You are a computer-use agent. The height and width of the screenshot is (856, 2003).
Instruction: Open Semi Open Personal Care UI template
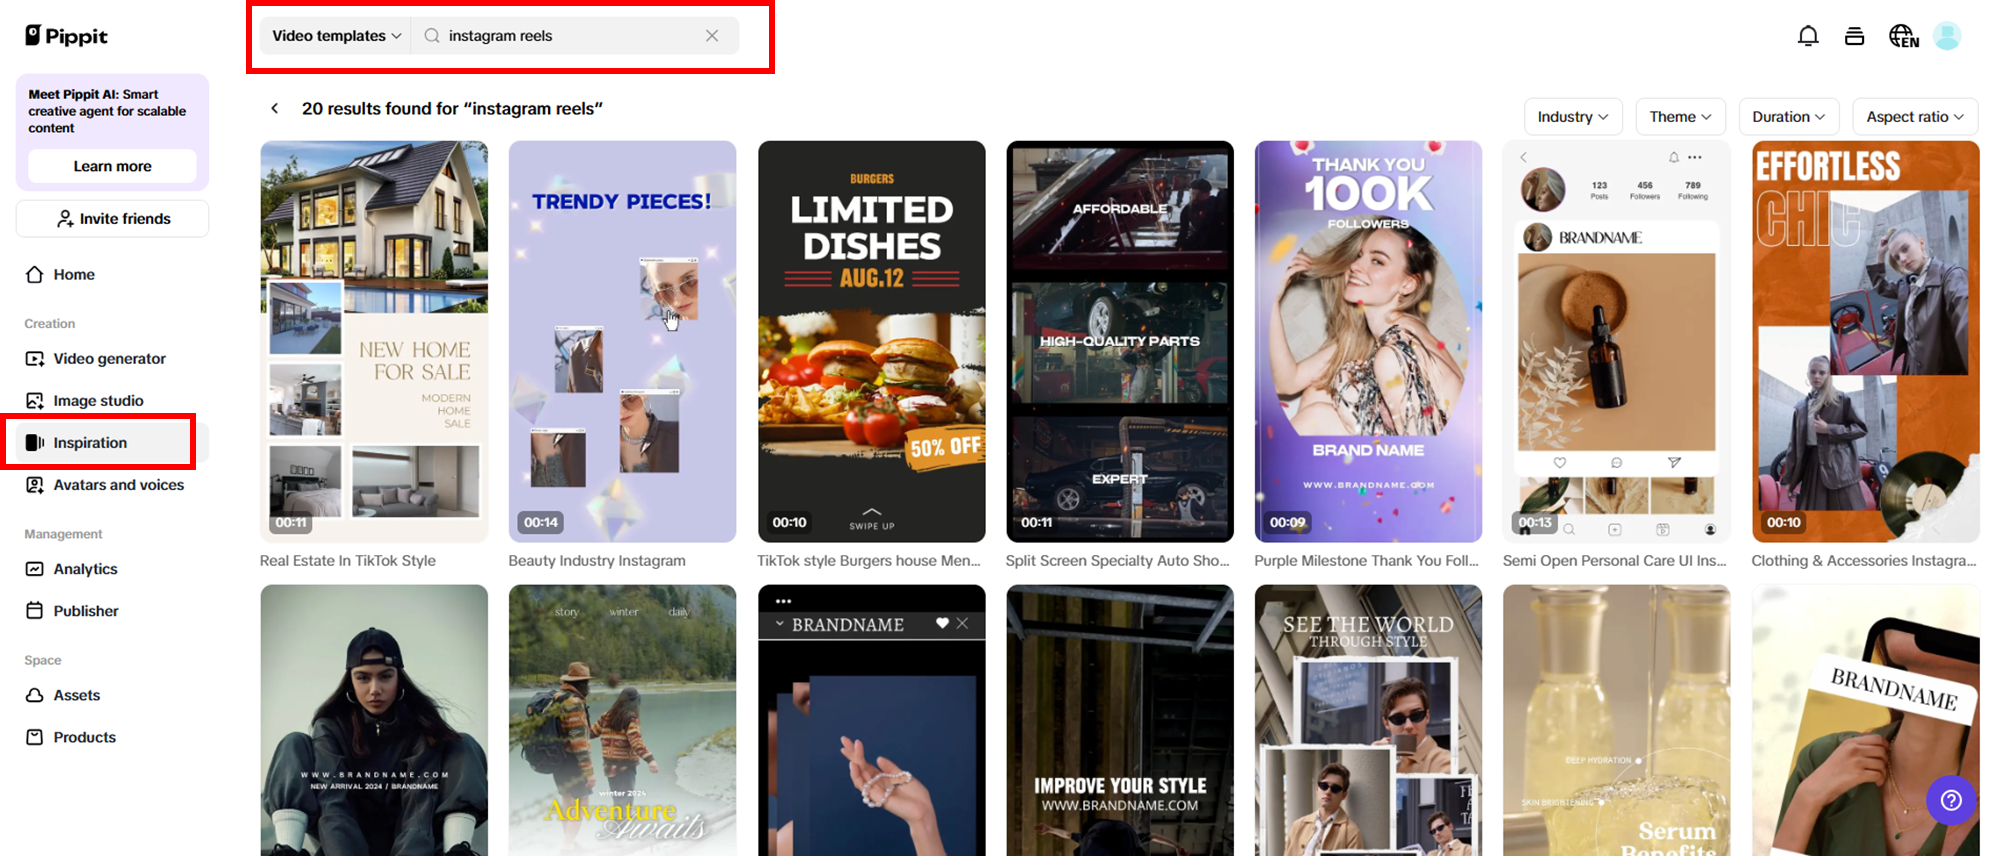tap(1616, 341)
